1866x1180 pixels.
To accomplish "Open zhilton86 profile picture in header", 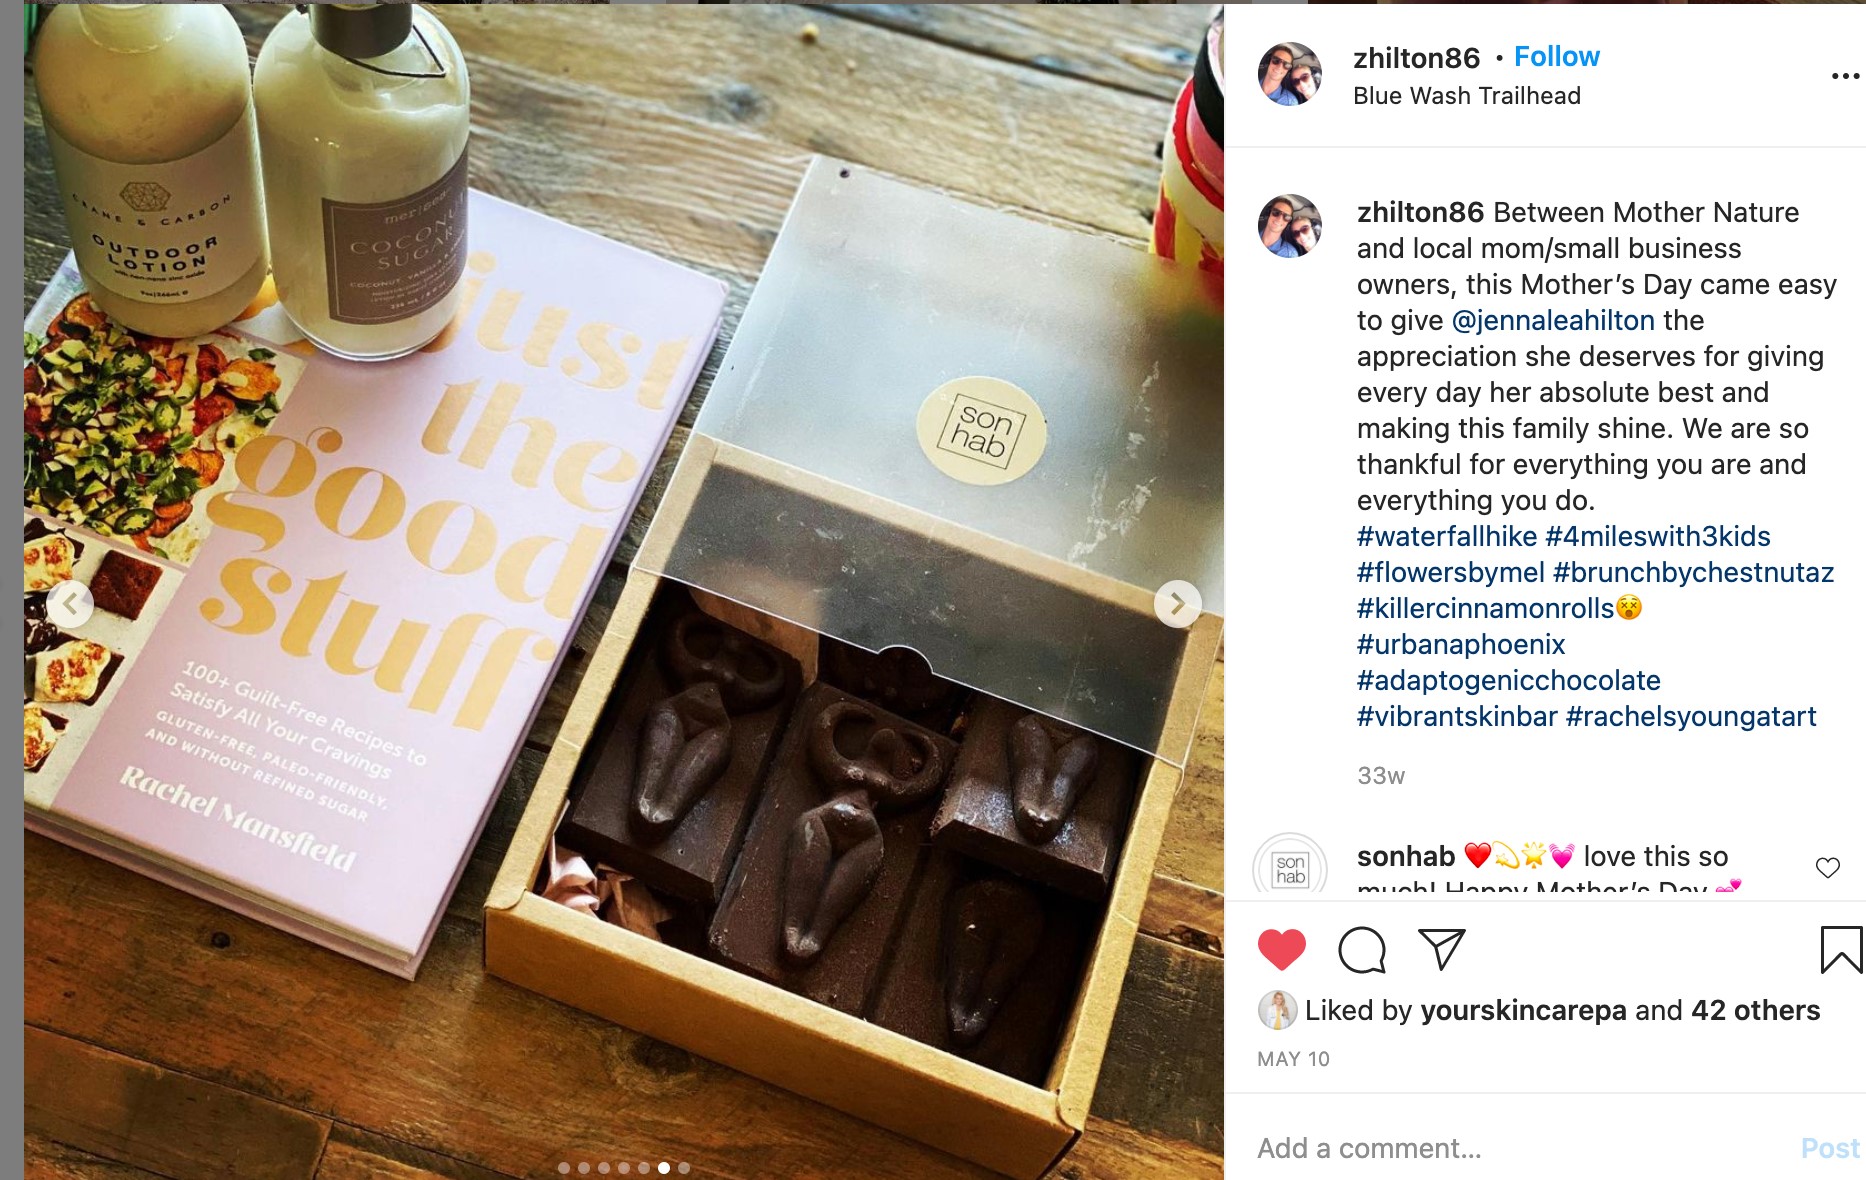I will [x=1290, y=74].
